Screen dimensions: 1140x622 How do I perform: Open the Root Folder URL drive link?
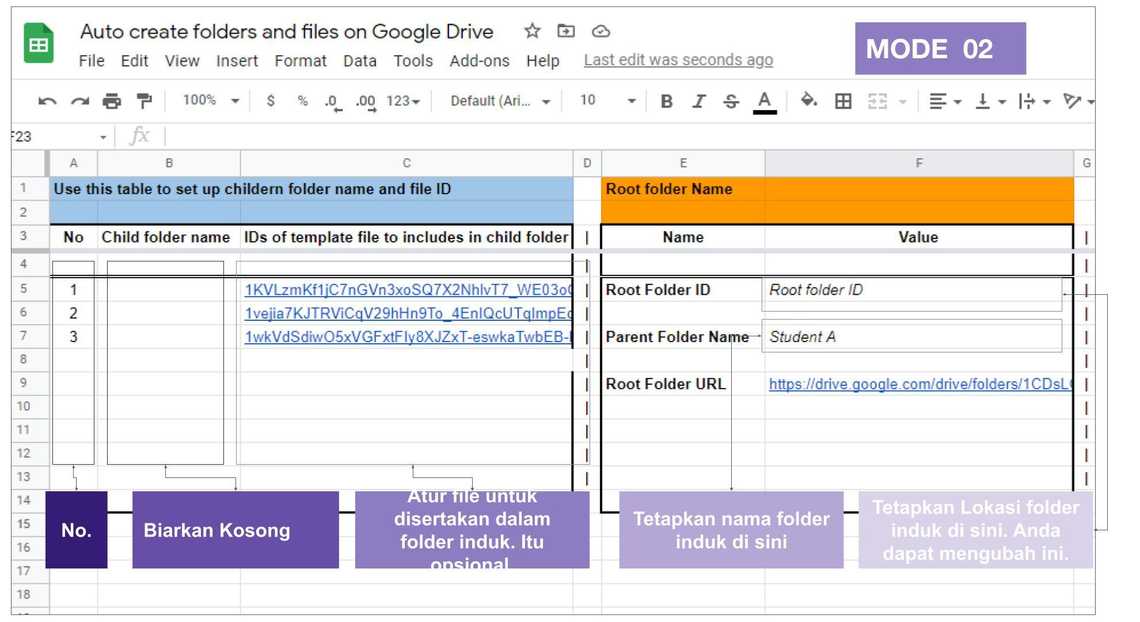tap(918, 384)
